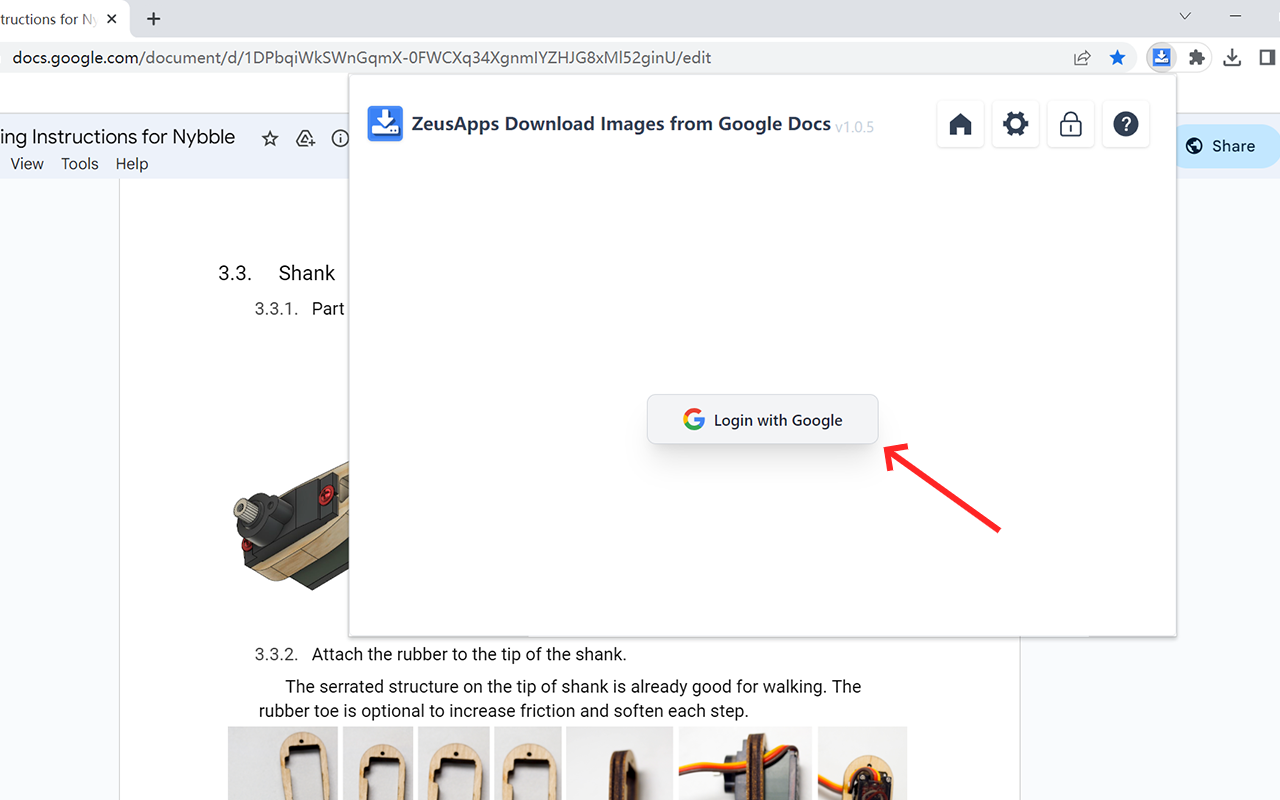Toggle the Chrome side panel

[1267, 58]
